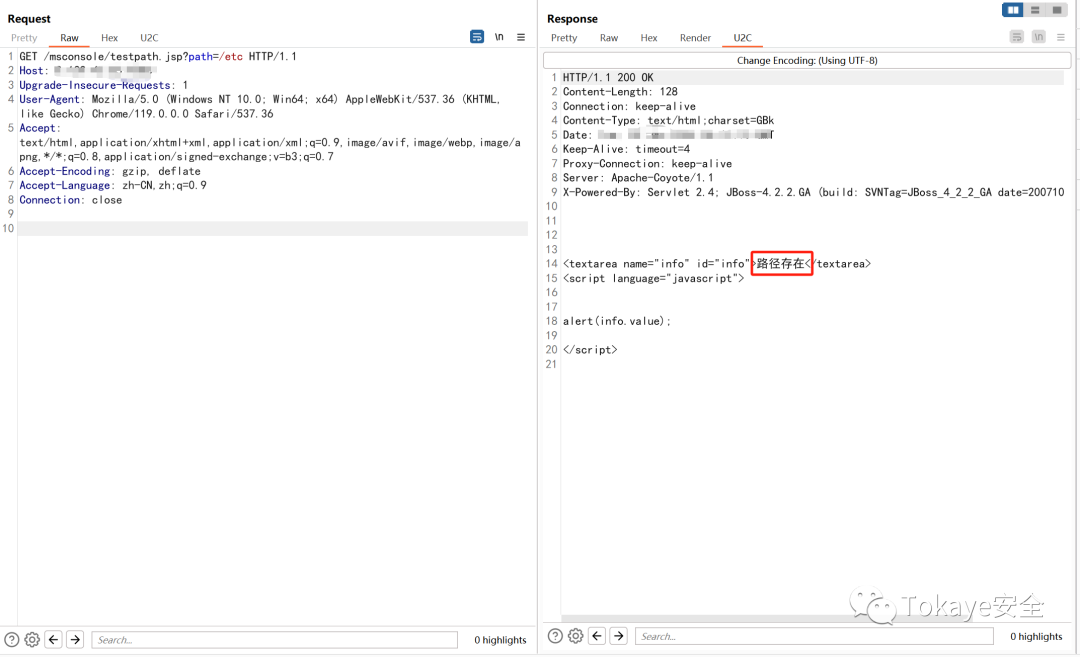The image size is (1080, 657).
Task: Click the Connection: close header
Action: 70,200
